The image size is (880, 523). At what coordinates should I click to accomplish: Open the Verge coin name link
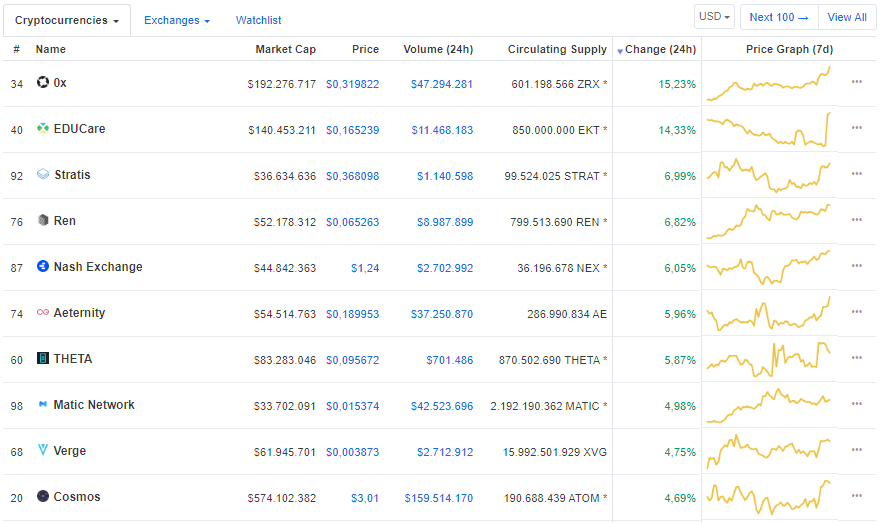click(70, 451)
